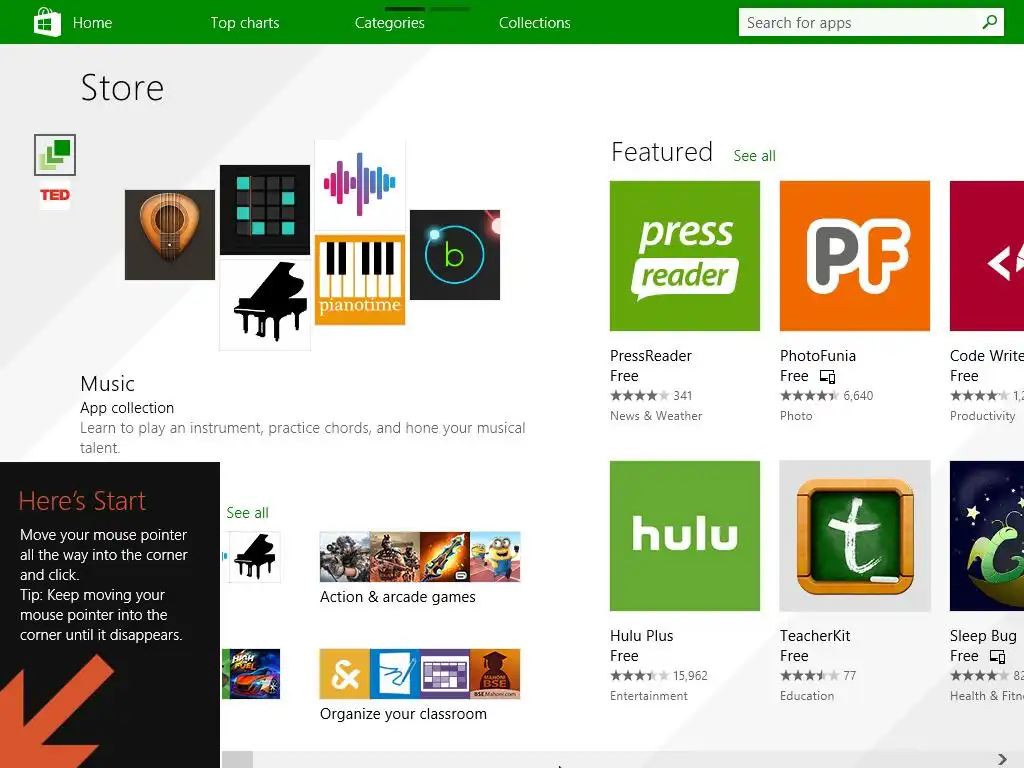Click the scrollbar right arrow
The height and width of the screenshot is (768, 1024).
pos(1002,759)
